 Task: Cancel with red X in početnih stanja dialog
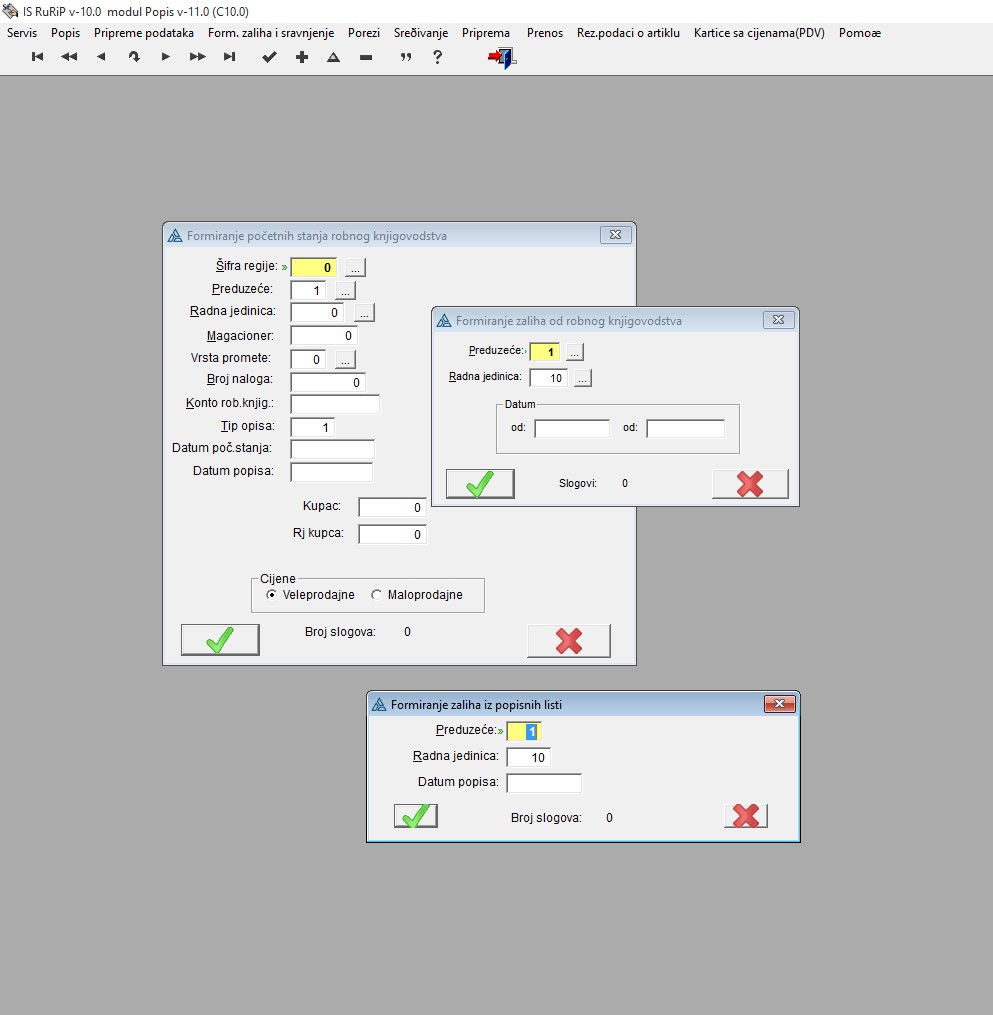tap(568, 641)
